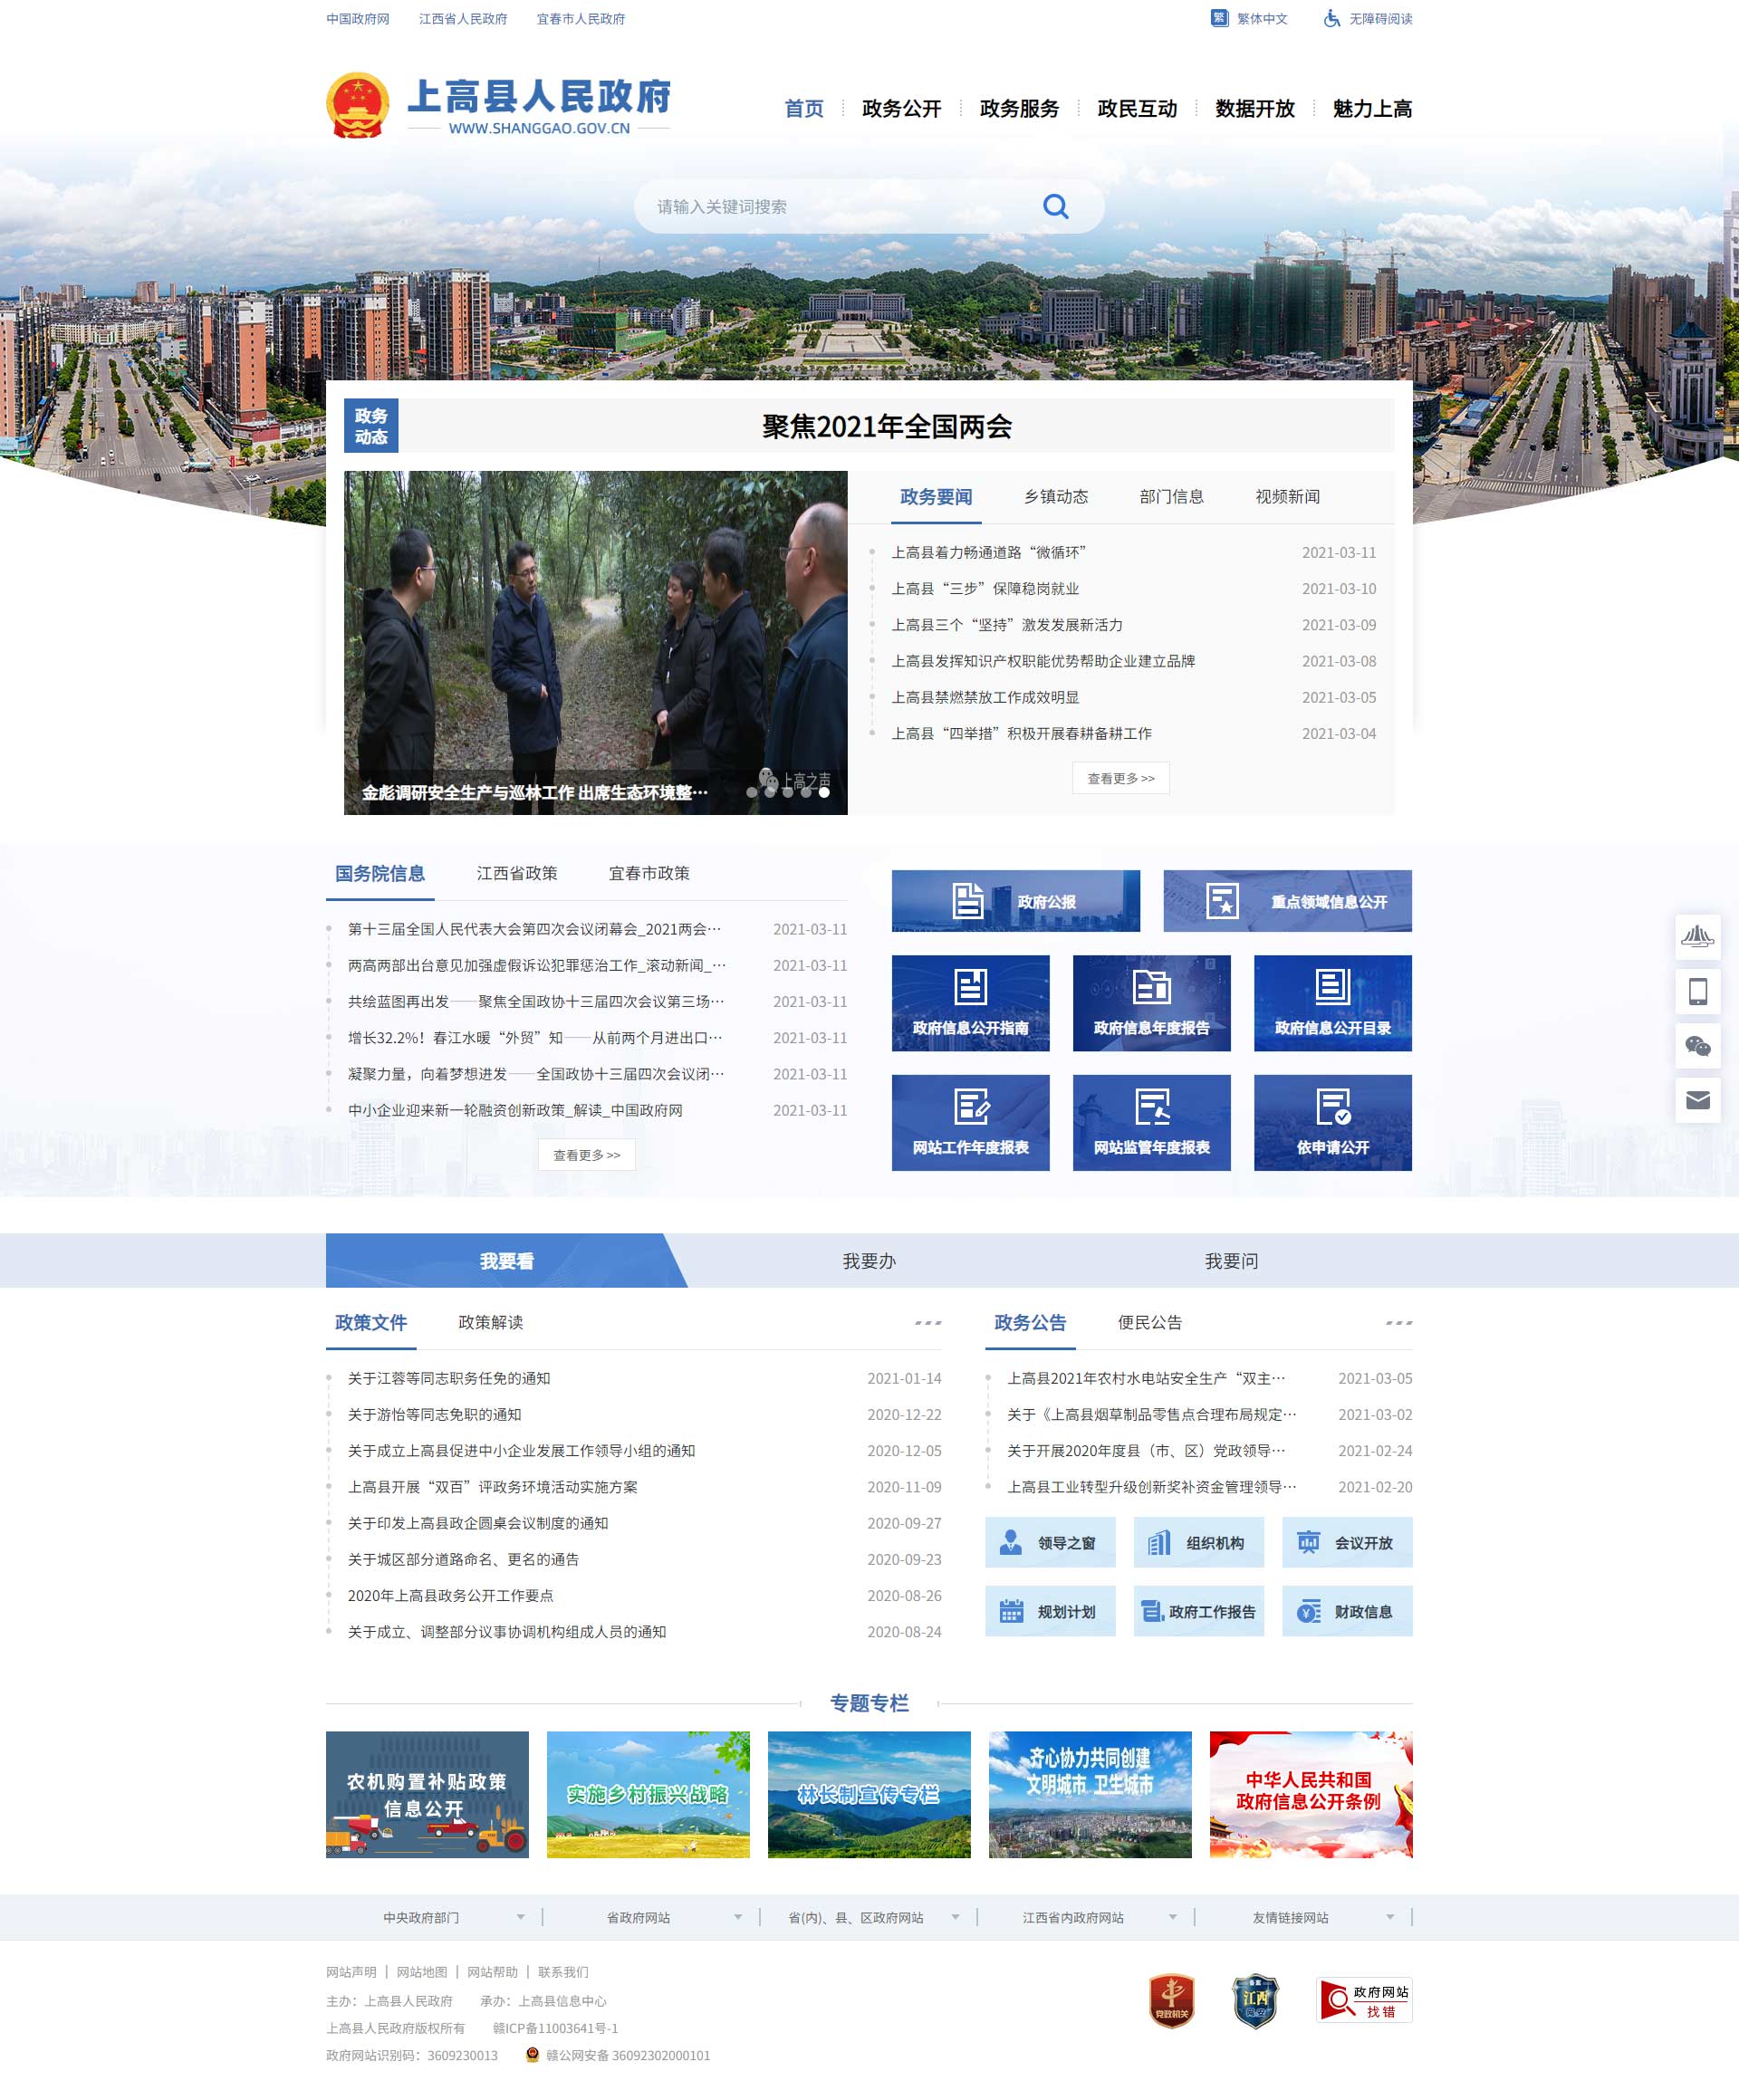
Task: Click the 党政机关 red badge icon
Action: pyautogui.click(x=1172, y=2000)
